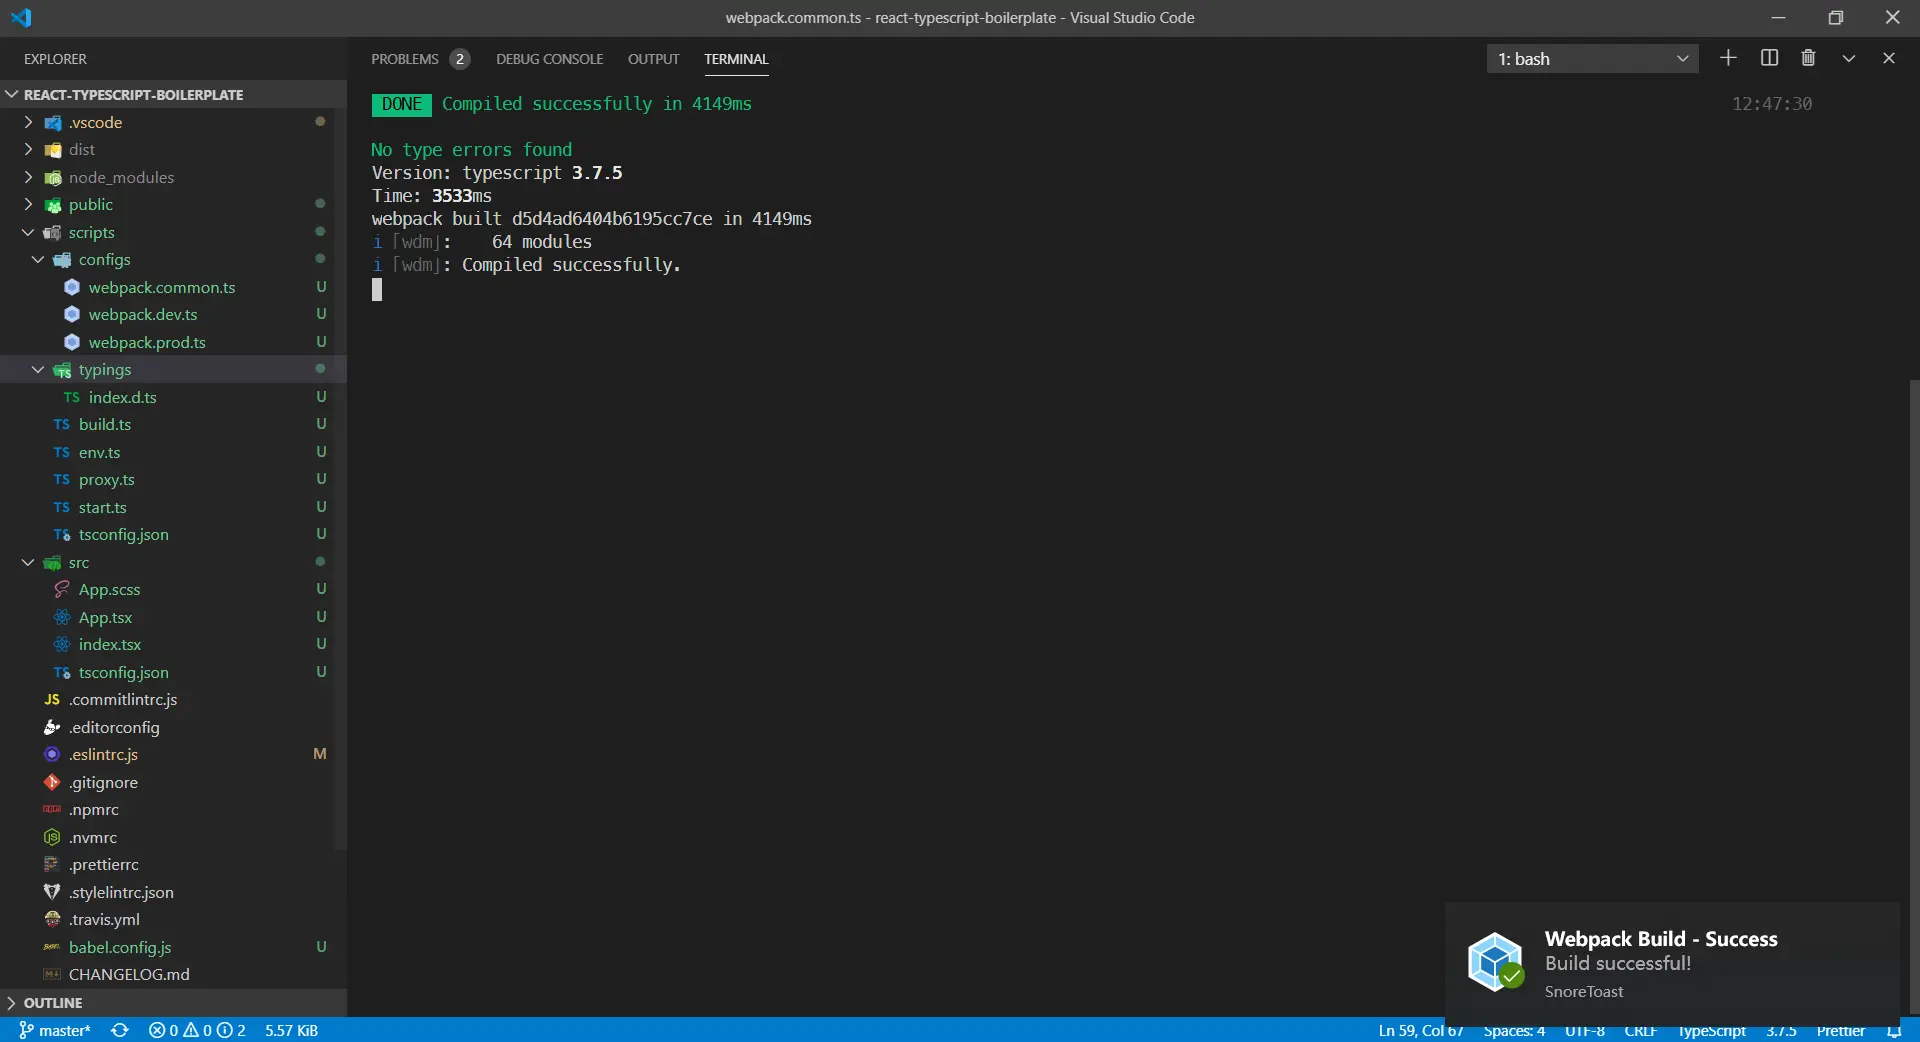Click the Webpack cube icon in the toast
Screen dimensions: 1920x1042
click(1495, 962)
